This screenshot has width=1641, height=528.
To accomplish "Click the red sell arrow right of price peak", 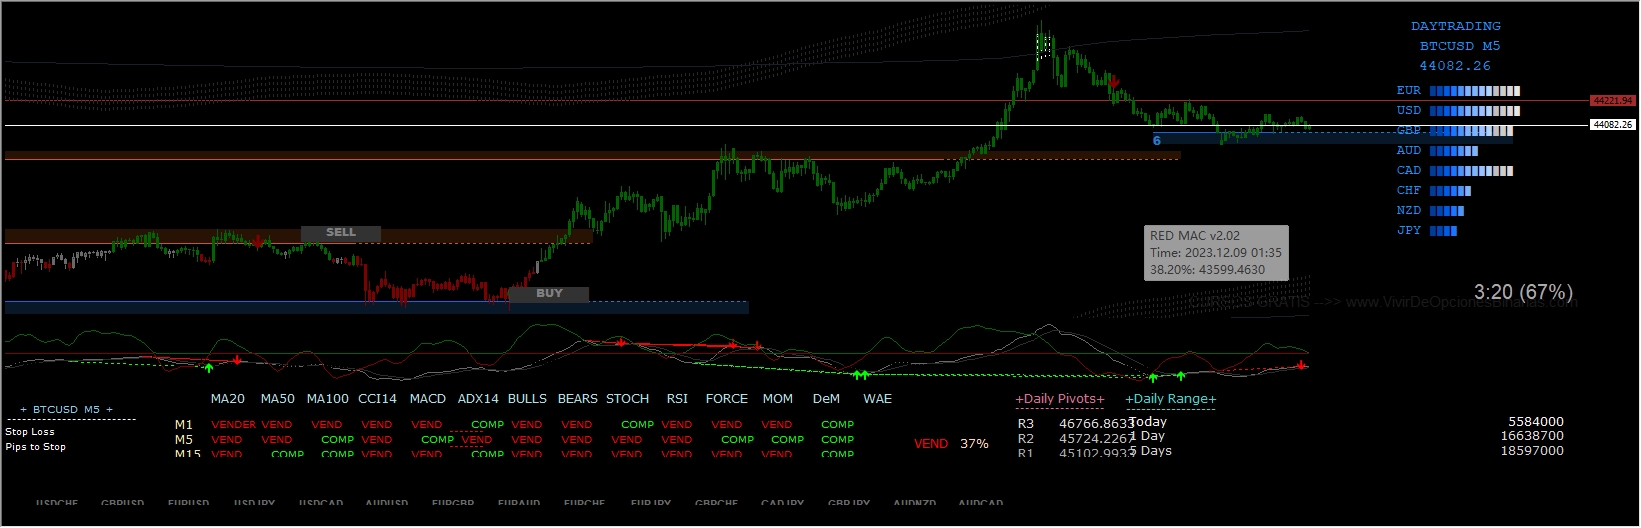I will coord(1114,82).
